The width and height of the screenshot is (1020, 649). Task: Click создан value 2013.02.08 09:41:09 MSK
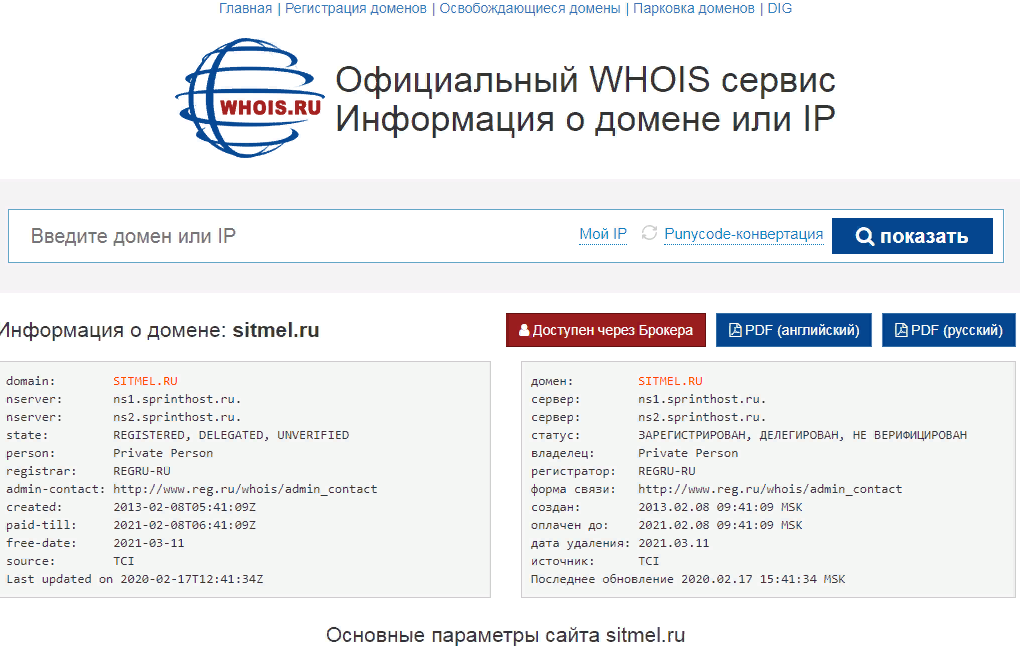[720, 507]
